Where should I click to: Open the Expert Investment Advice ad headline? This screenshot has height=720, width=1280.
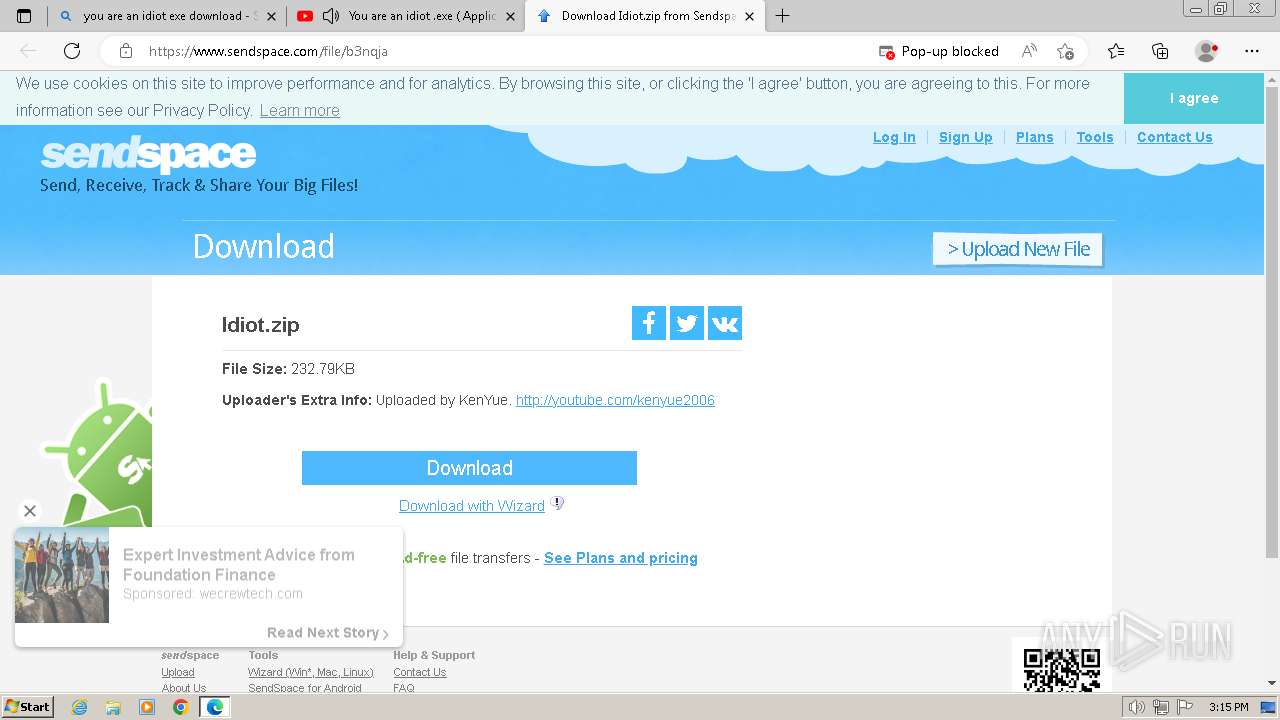click(x=239, y=565)
